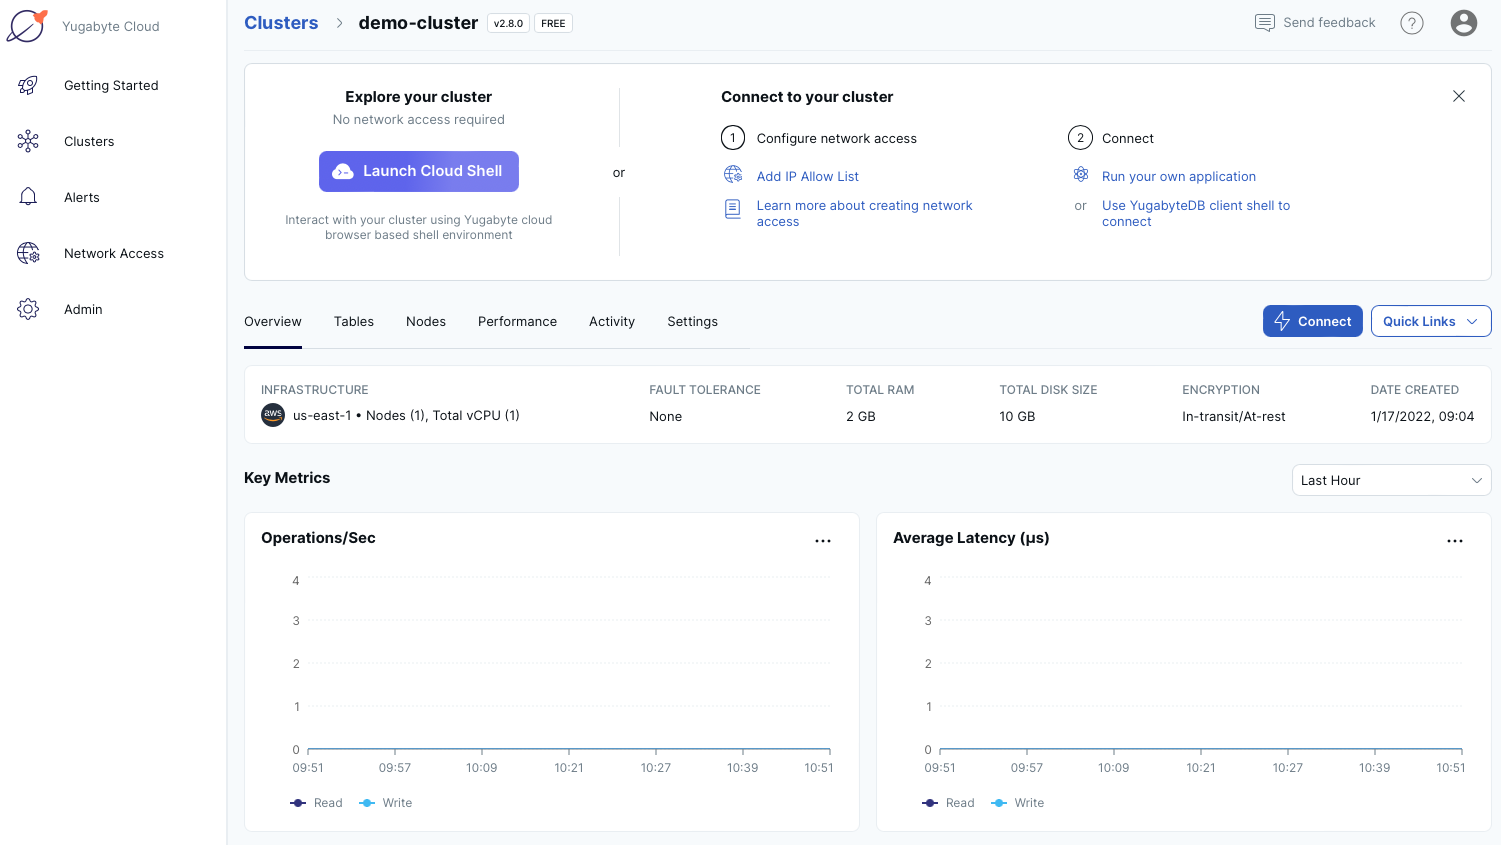The height and width of the screenshot is (845, 1501).
Task: Switch to the Performance tab
Action: 517,321
